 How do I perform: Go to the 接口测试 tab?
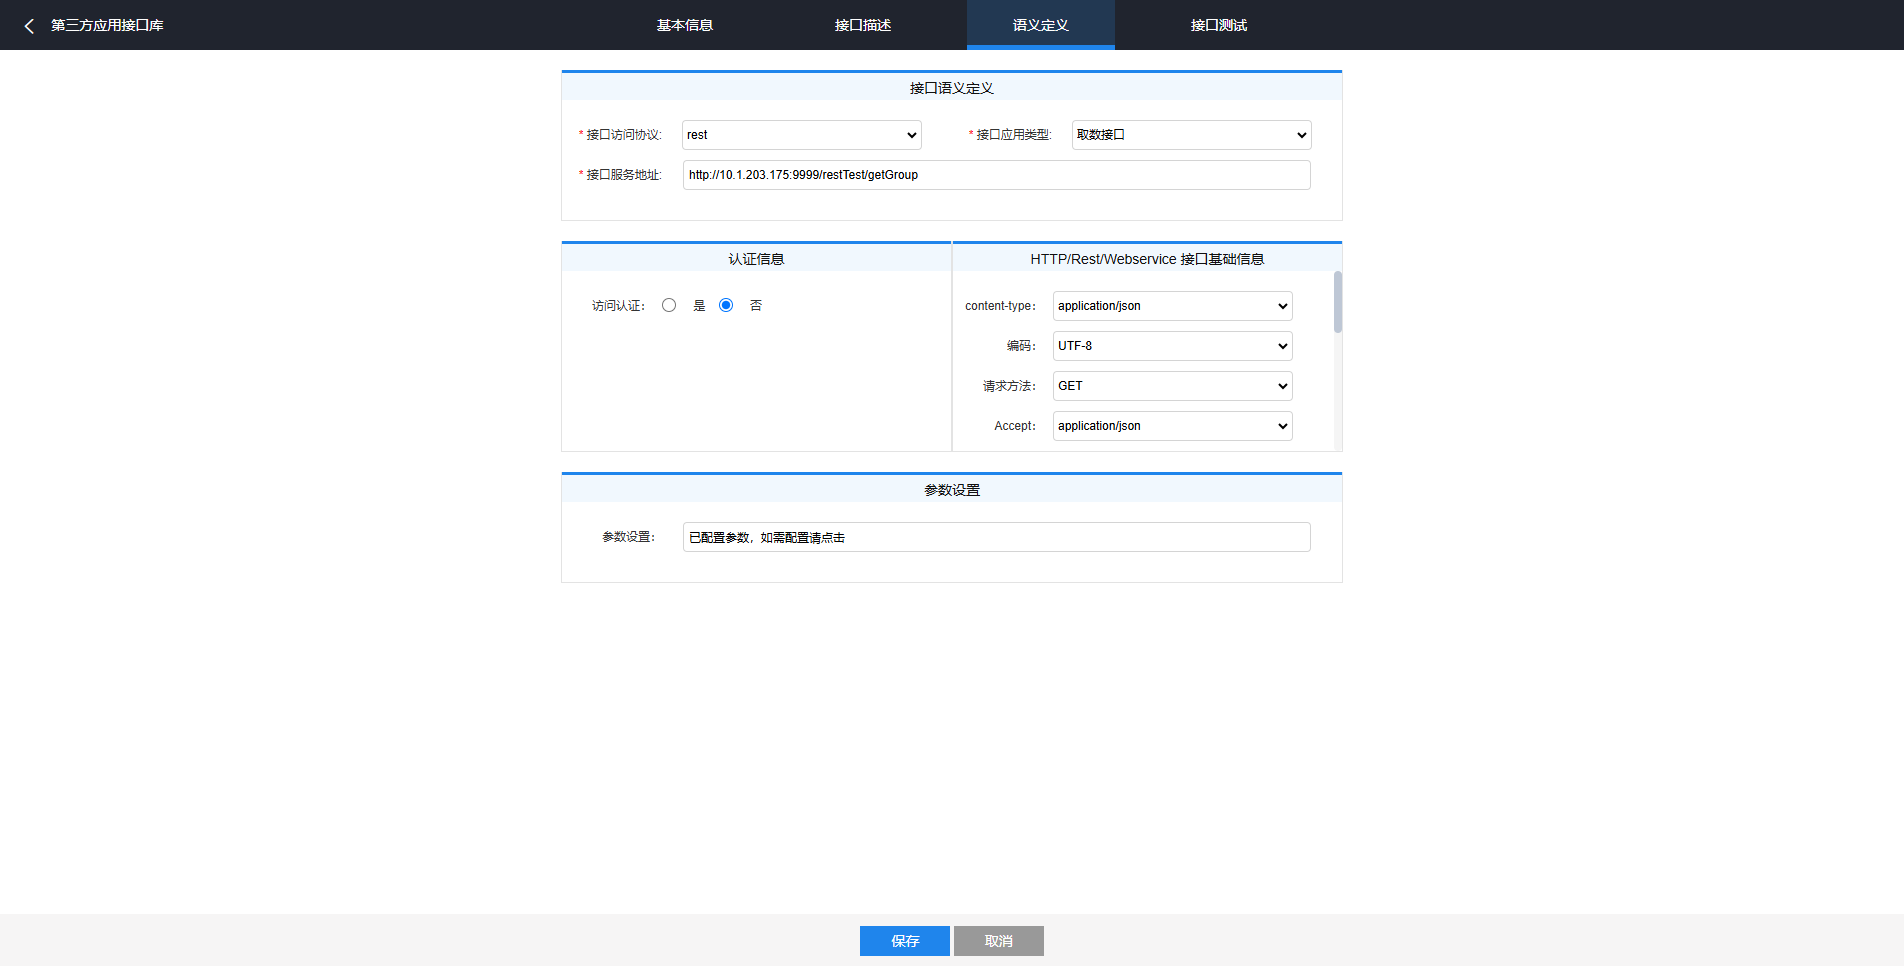1218,25
